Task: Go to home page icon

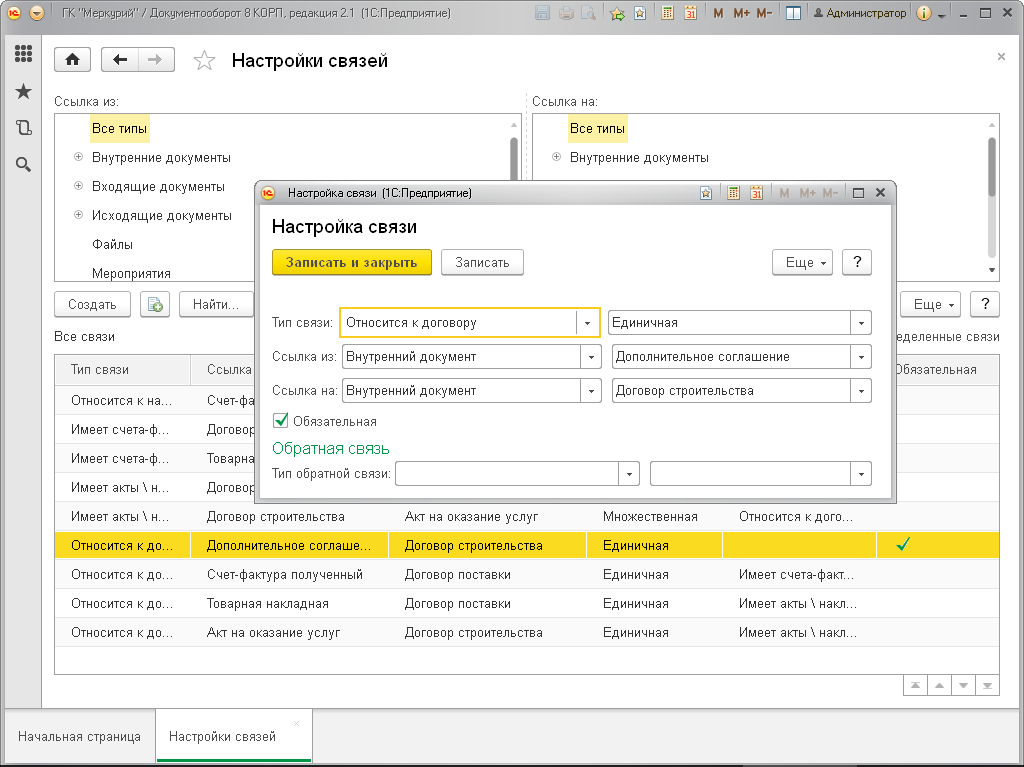Action: click(x=72, y=60)
